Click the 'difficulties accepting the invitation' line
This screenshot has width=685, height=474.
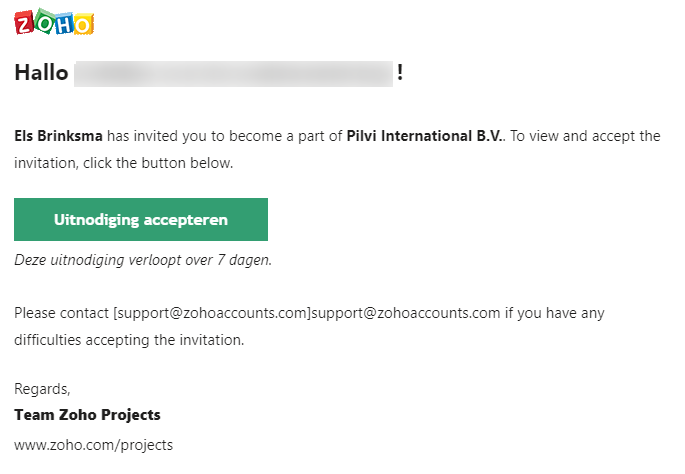129,340
